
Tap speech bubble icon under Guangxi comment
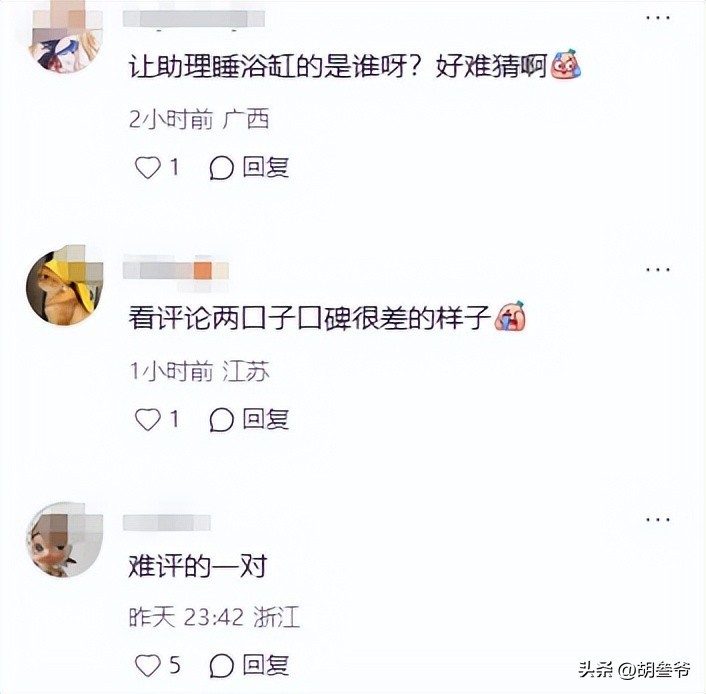click(222, 168)
